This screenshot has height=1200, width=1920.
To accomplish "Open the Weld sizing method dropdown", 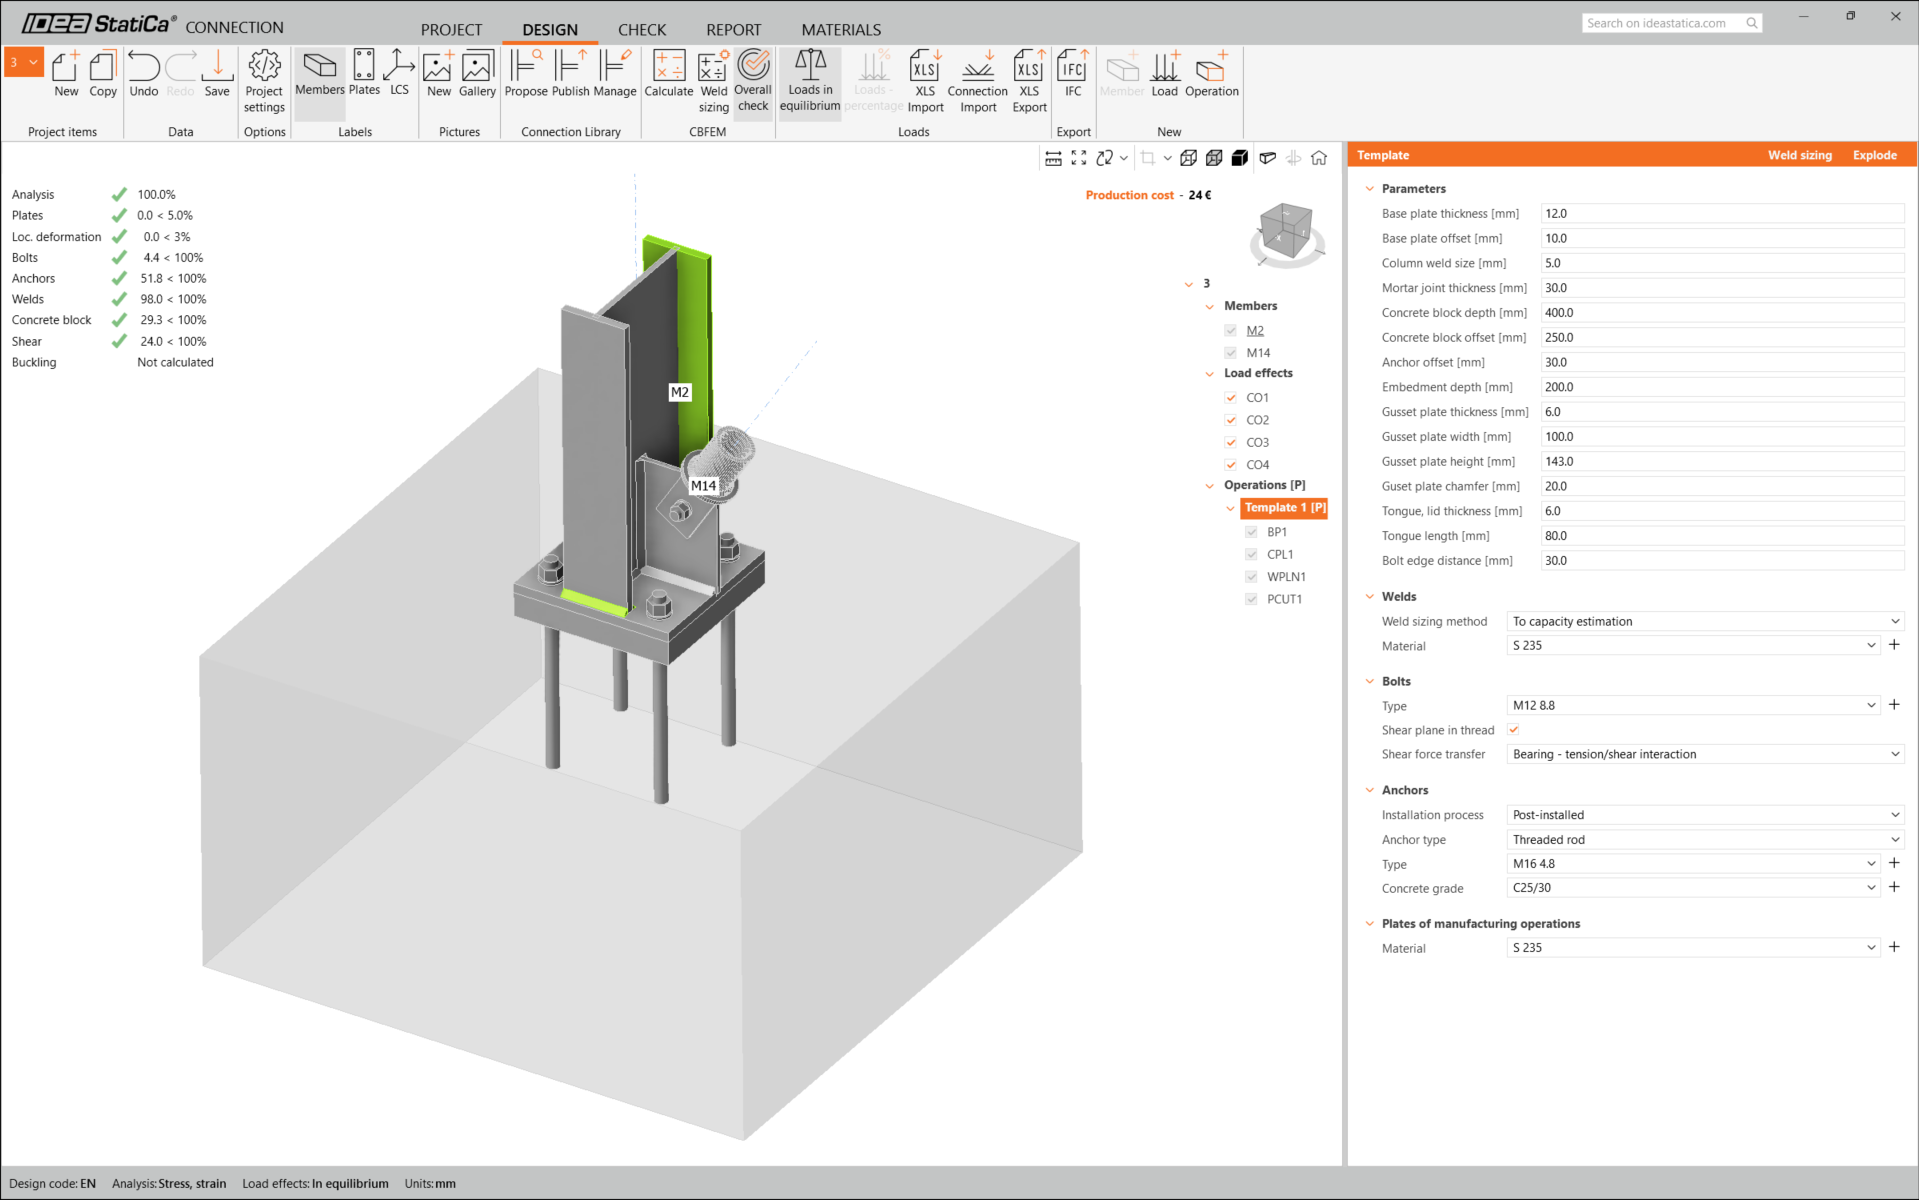I will click(1704, 621).
